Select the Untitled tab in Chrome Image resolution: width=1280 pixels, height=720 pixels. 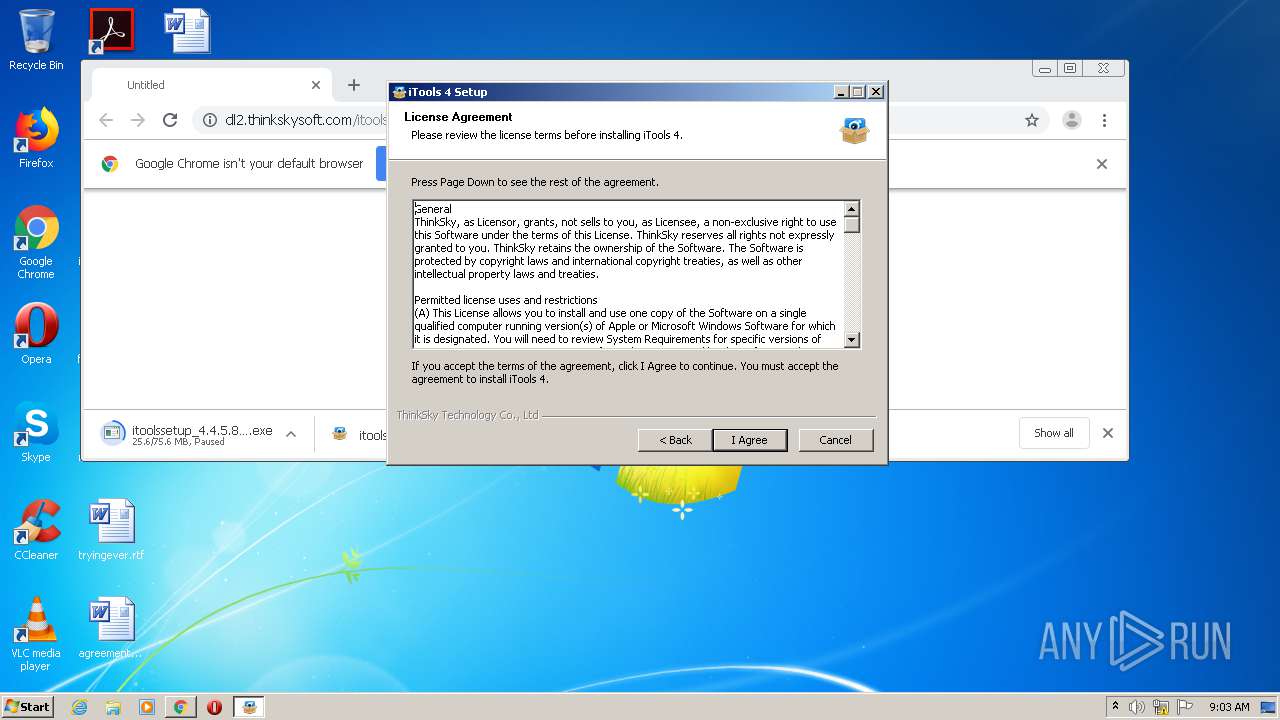212,85
